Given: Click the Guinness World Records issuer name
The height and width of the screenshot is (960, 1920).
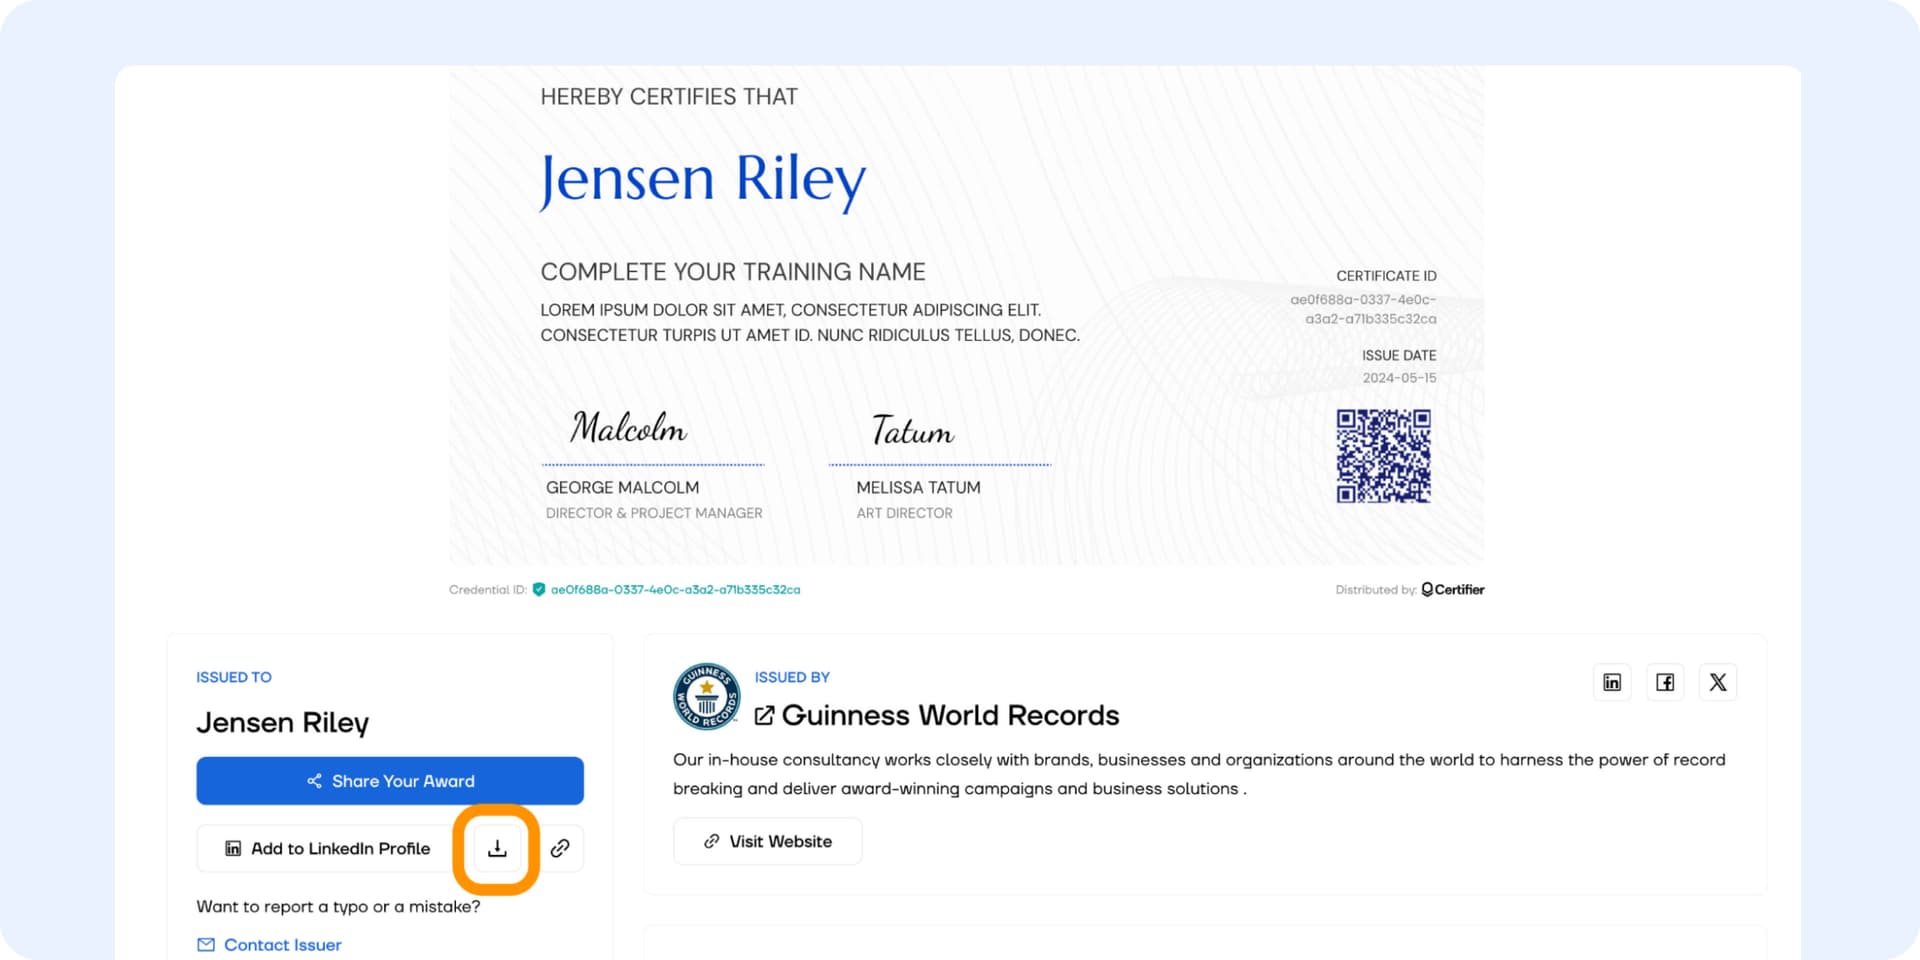Looking at the screenshot, I should 950,716.
